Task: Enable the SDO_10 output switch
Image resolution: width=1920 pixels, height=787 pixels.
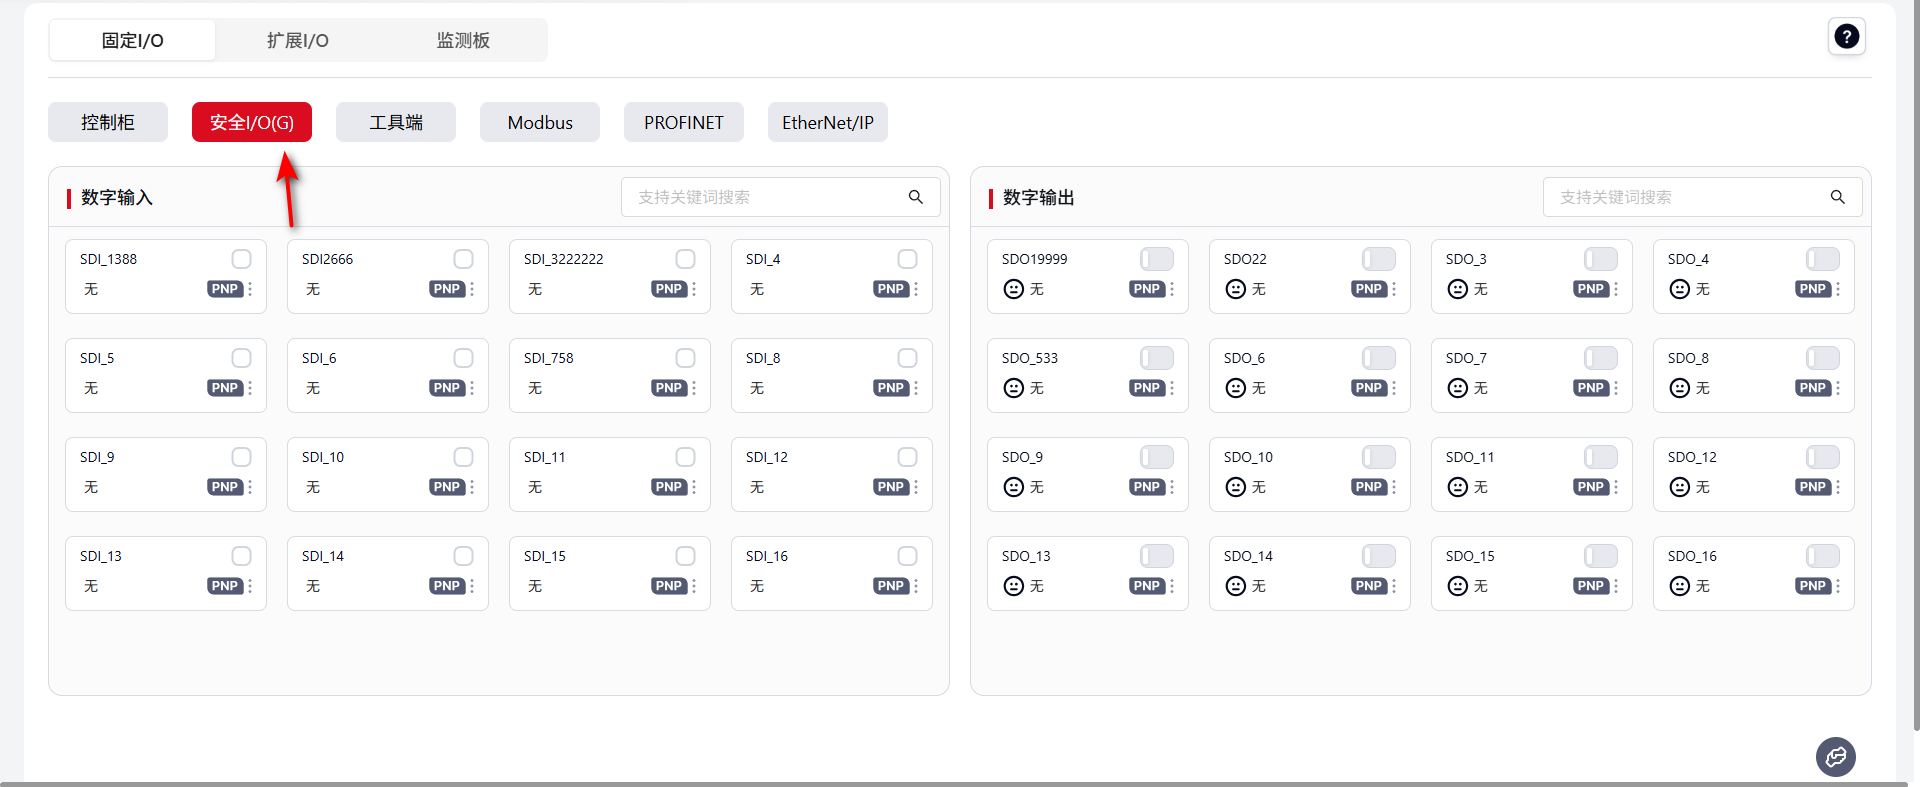Action: (x=1378, y=457)
